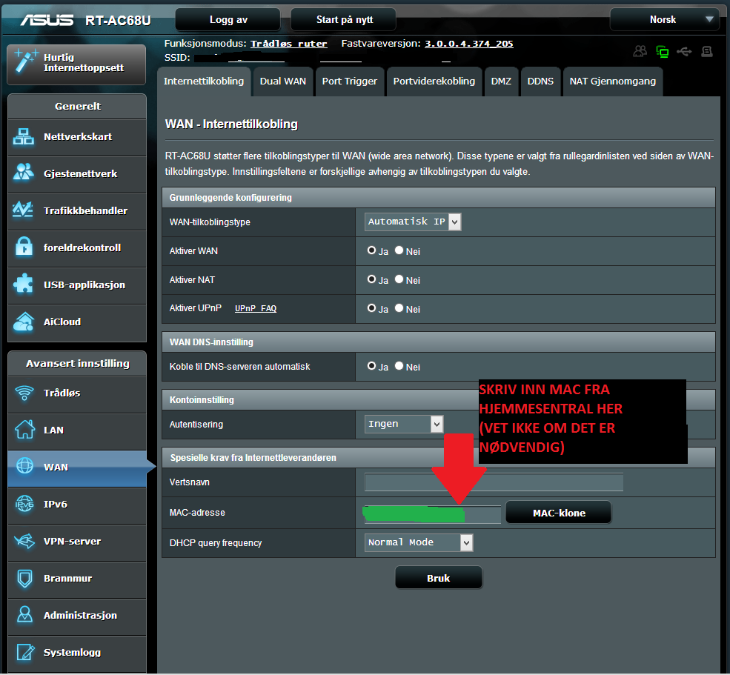Switch to the NAT Gjennomgang tab
This screenshot has width=730, height=675.
click(x=613, y=81)
